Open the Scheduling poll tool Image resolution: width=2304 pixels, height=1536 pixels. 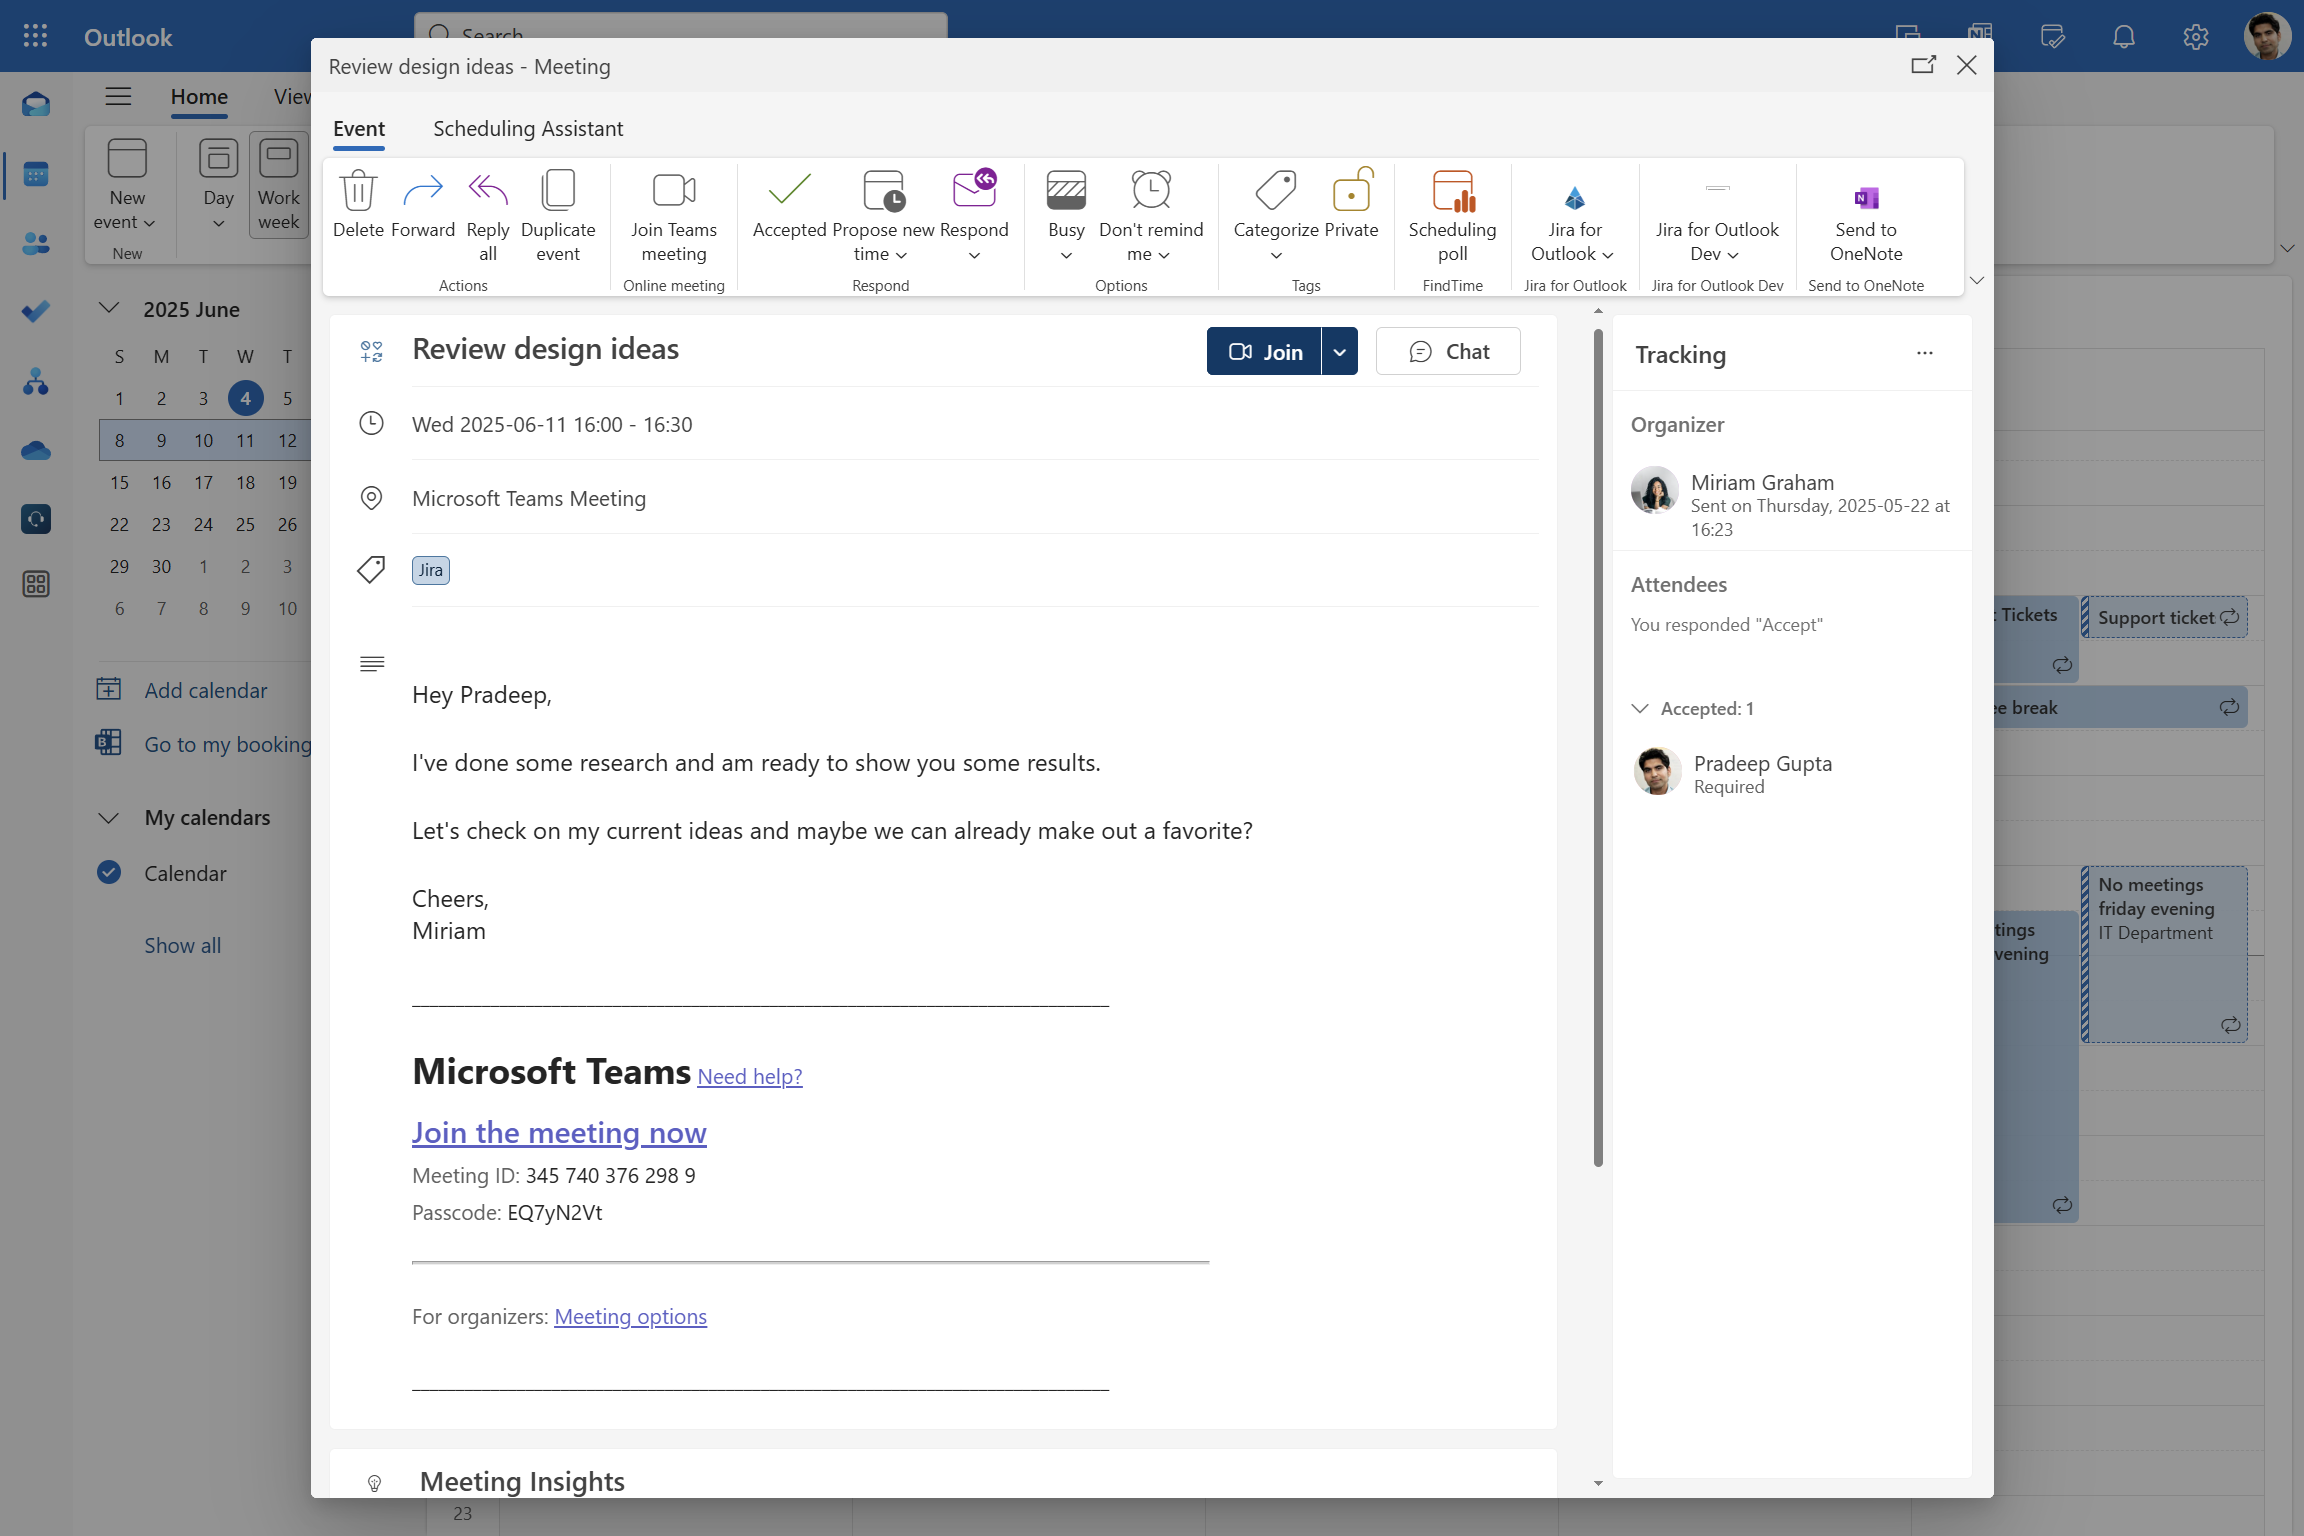tap(1452, 191)
